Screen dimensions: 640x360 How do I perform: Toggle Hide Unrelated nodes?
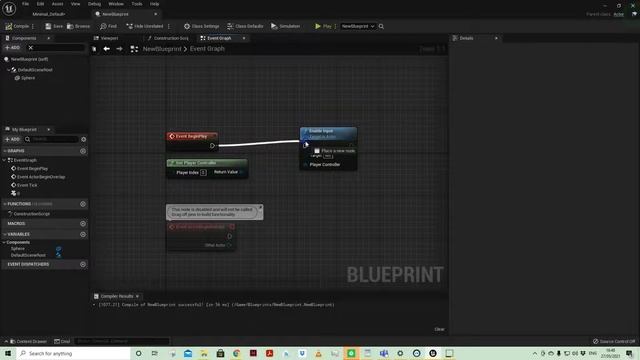[144, 26]
